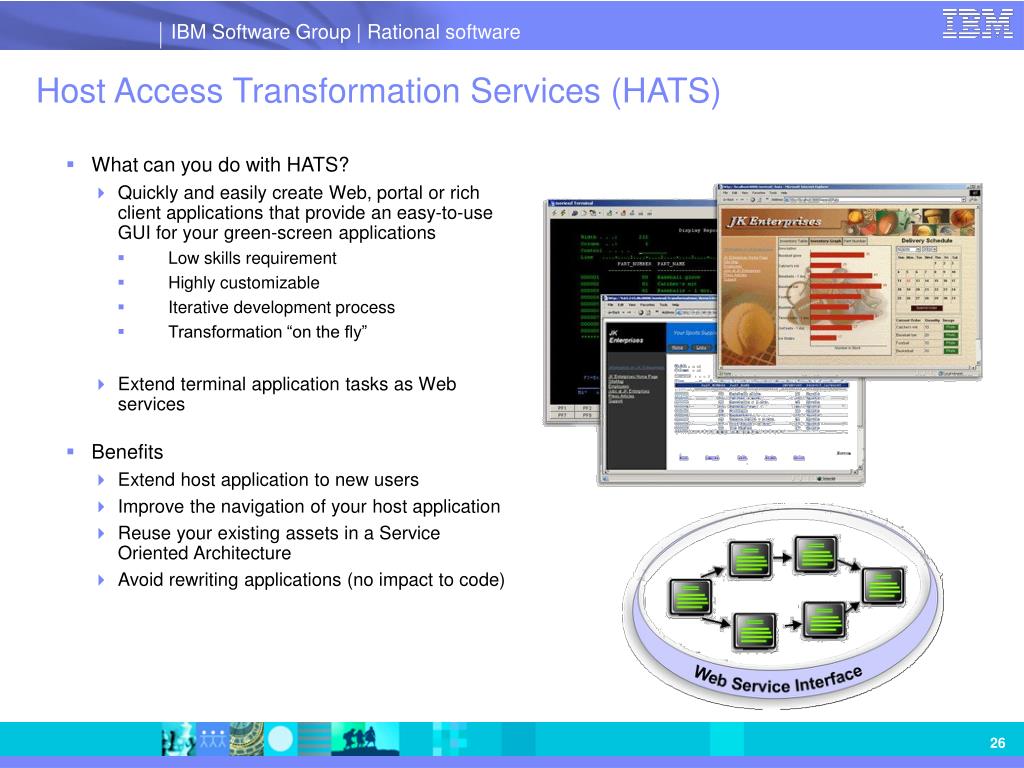This screenshot has width=1024, height=768.
Task: Select the "Inventory Graph" tab in the screenshot
Action: (826, 241)
